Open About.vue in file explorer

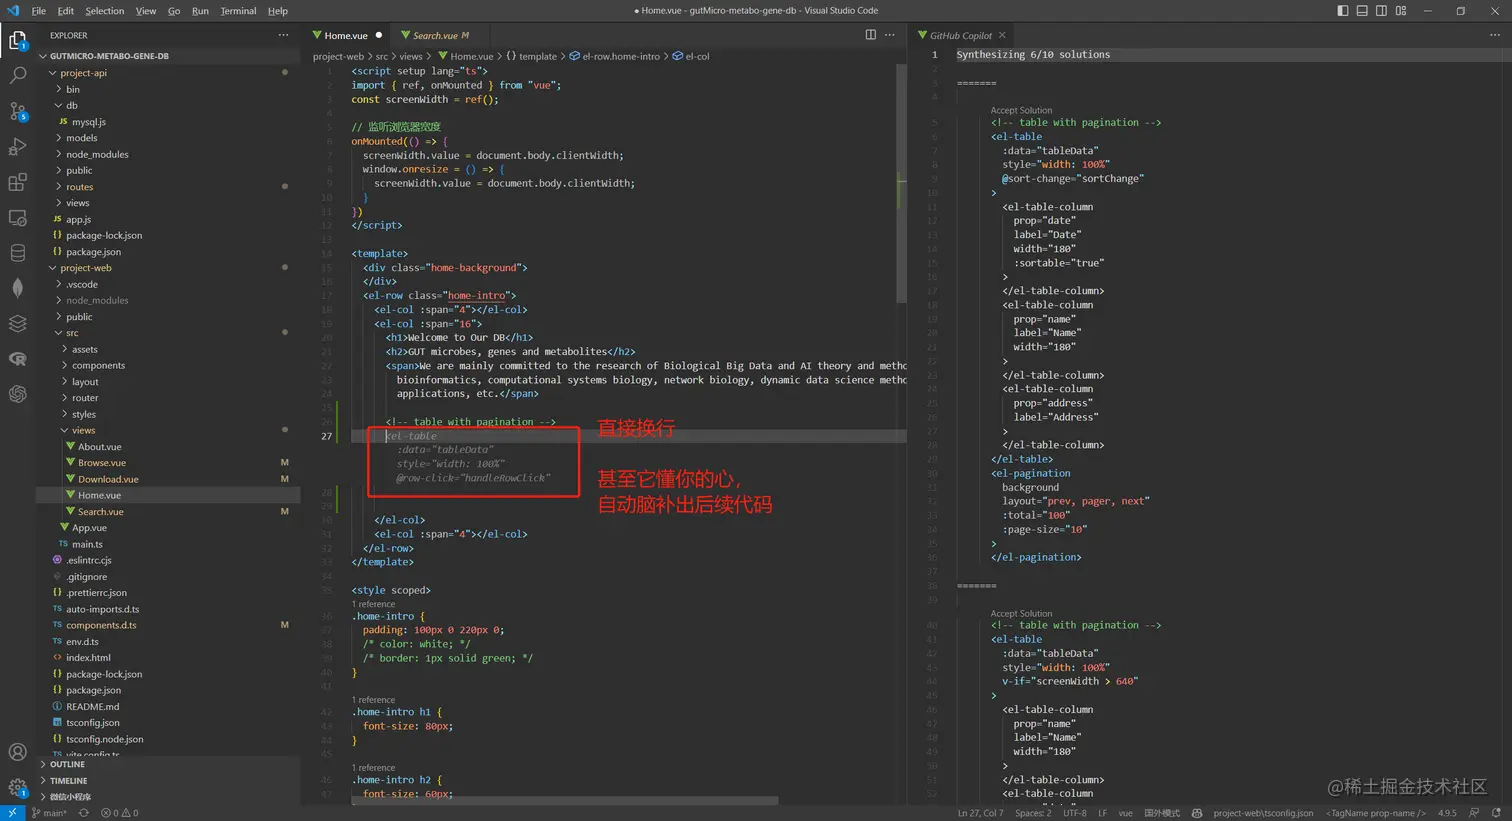pos(100,447)
